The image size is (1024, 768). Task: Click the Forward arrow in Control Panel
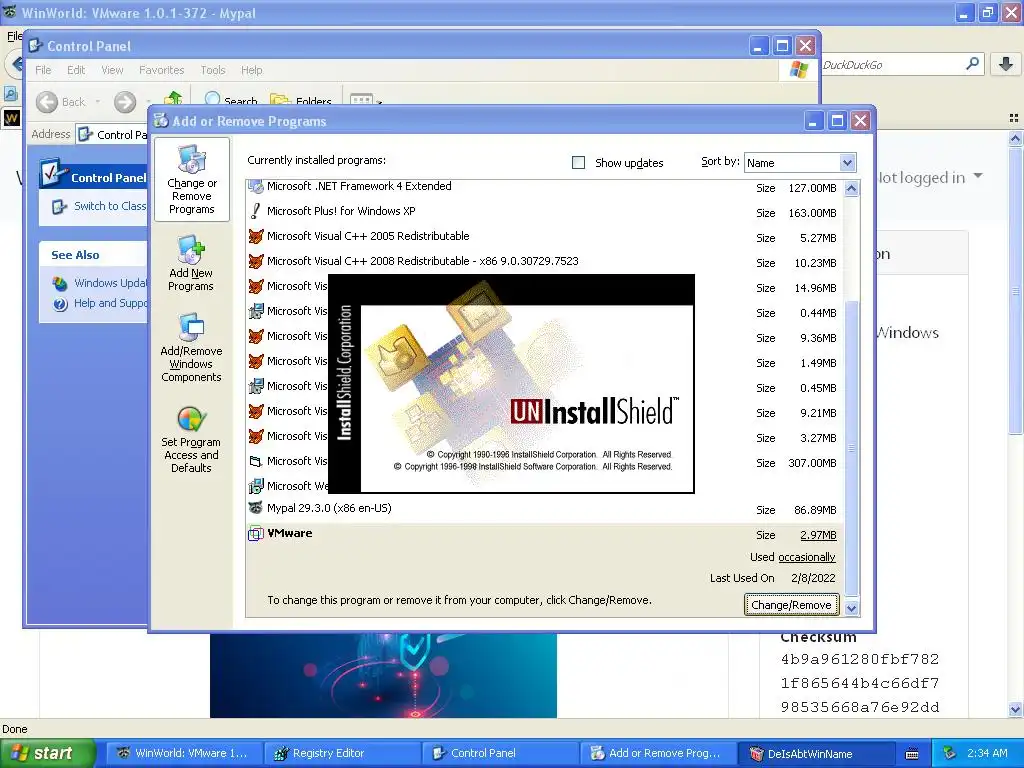[x=125, y=102]
